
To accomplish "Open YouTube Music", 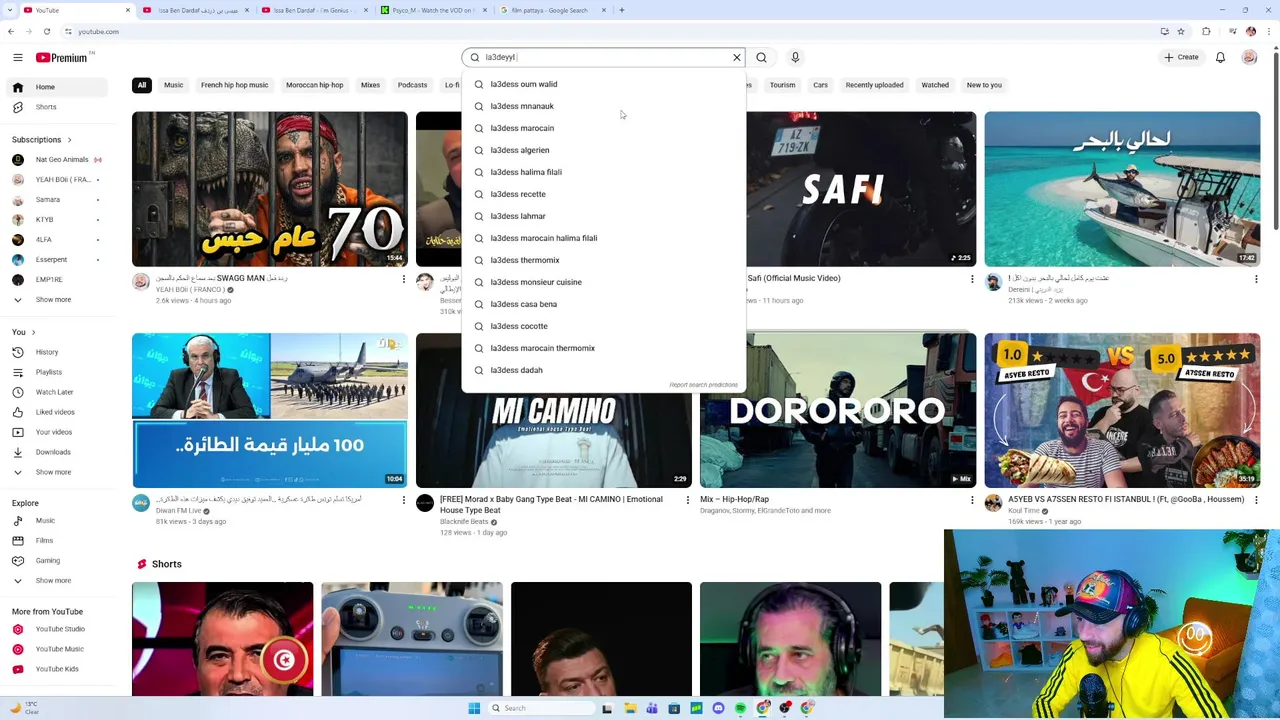I will (55, 649).
